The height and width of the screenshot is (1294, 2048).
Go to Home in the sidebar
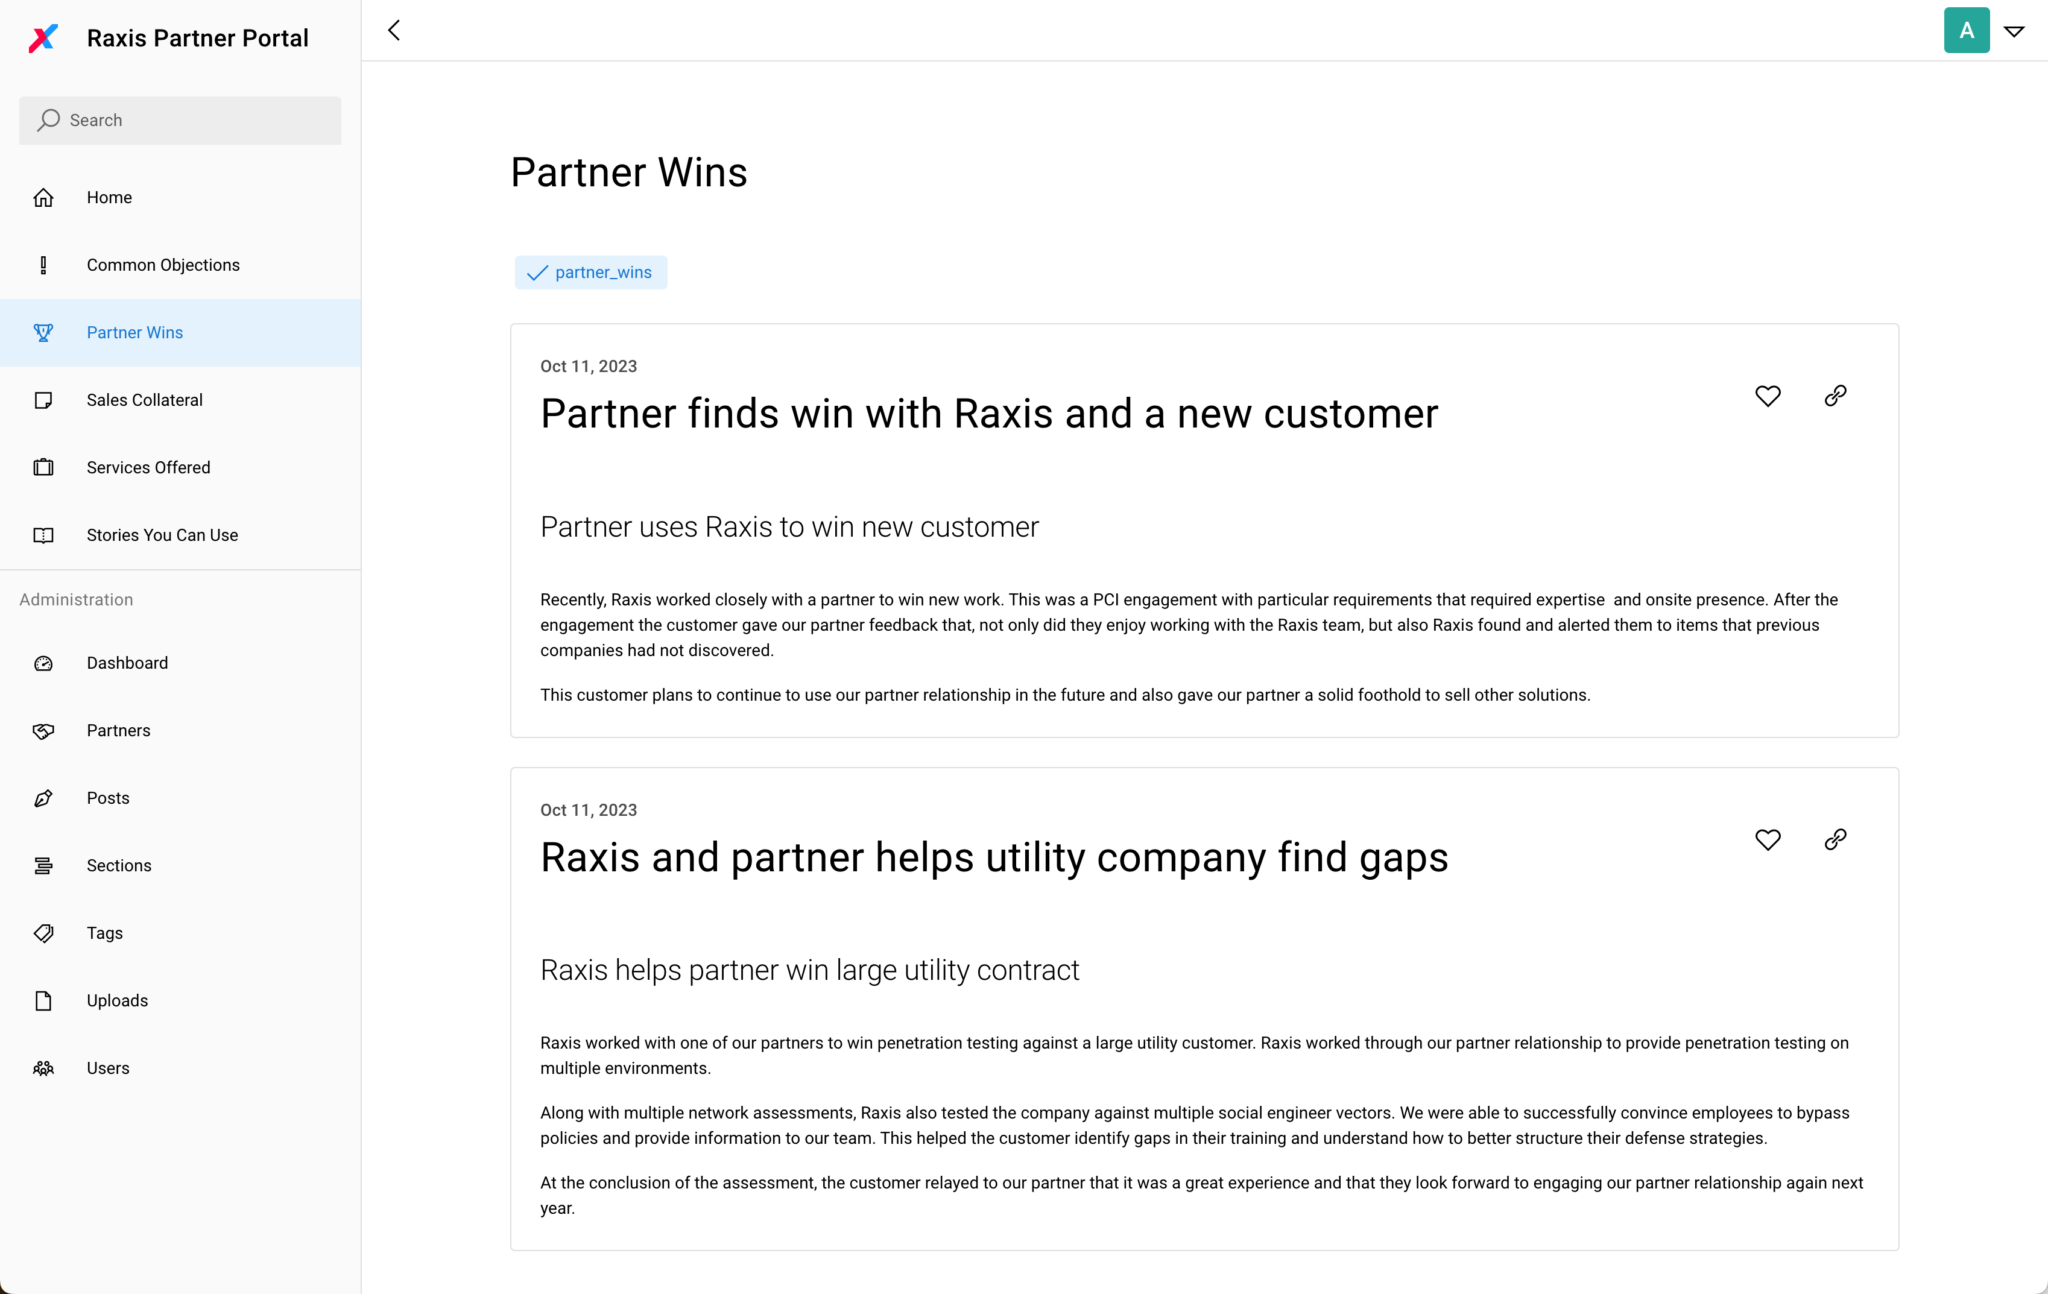(180, 198)
